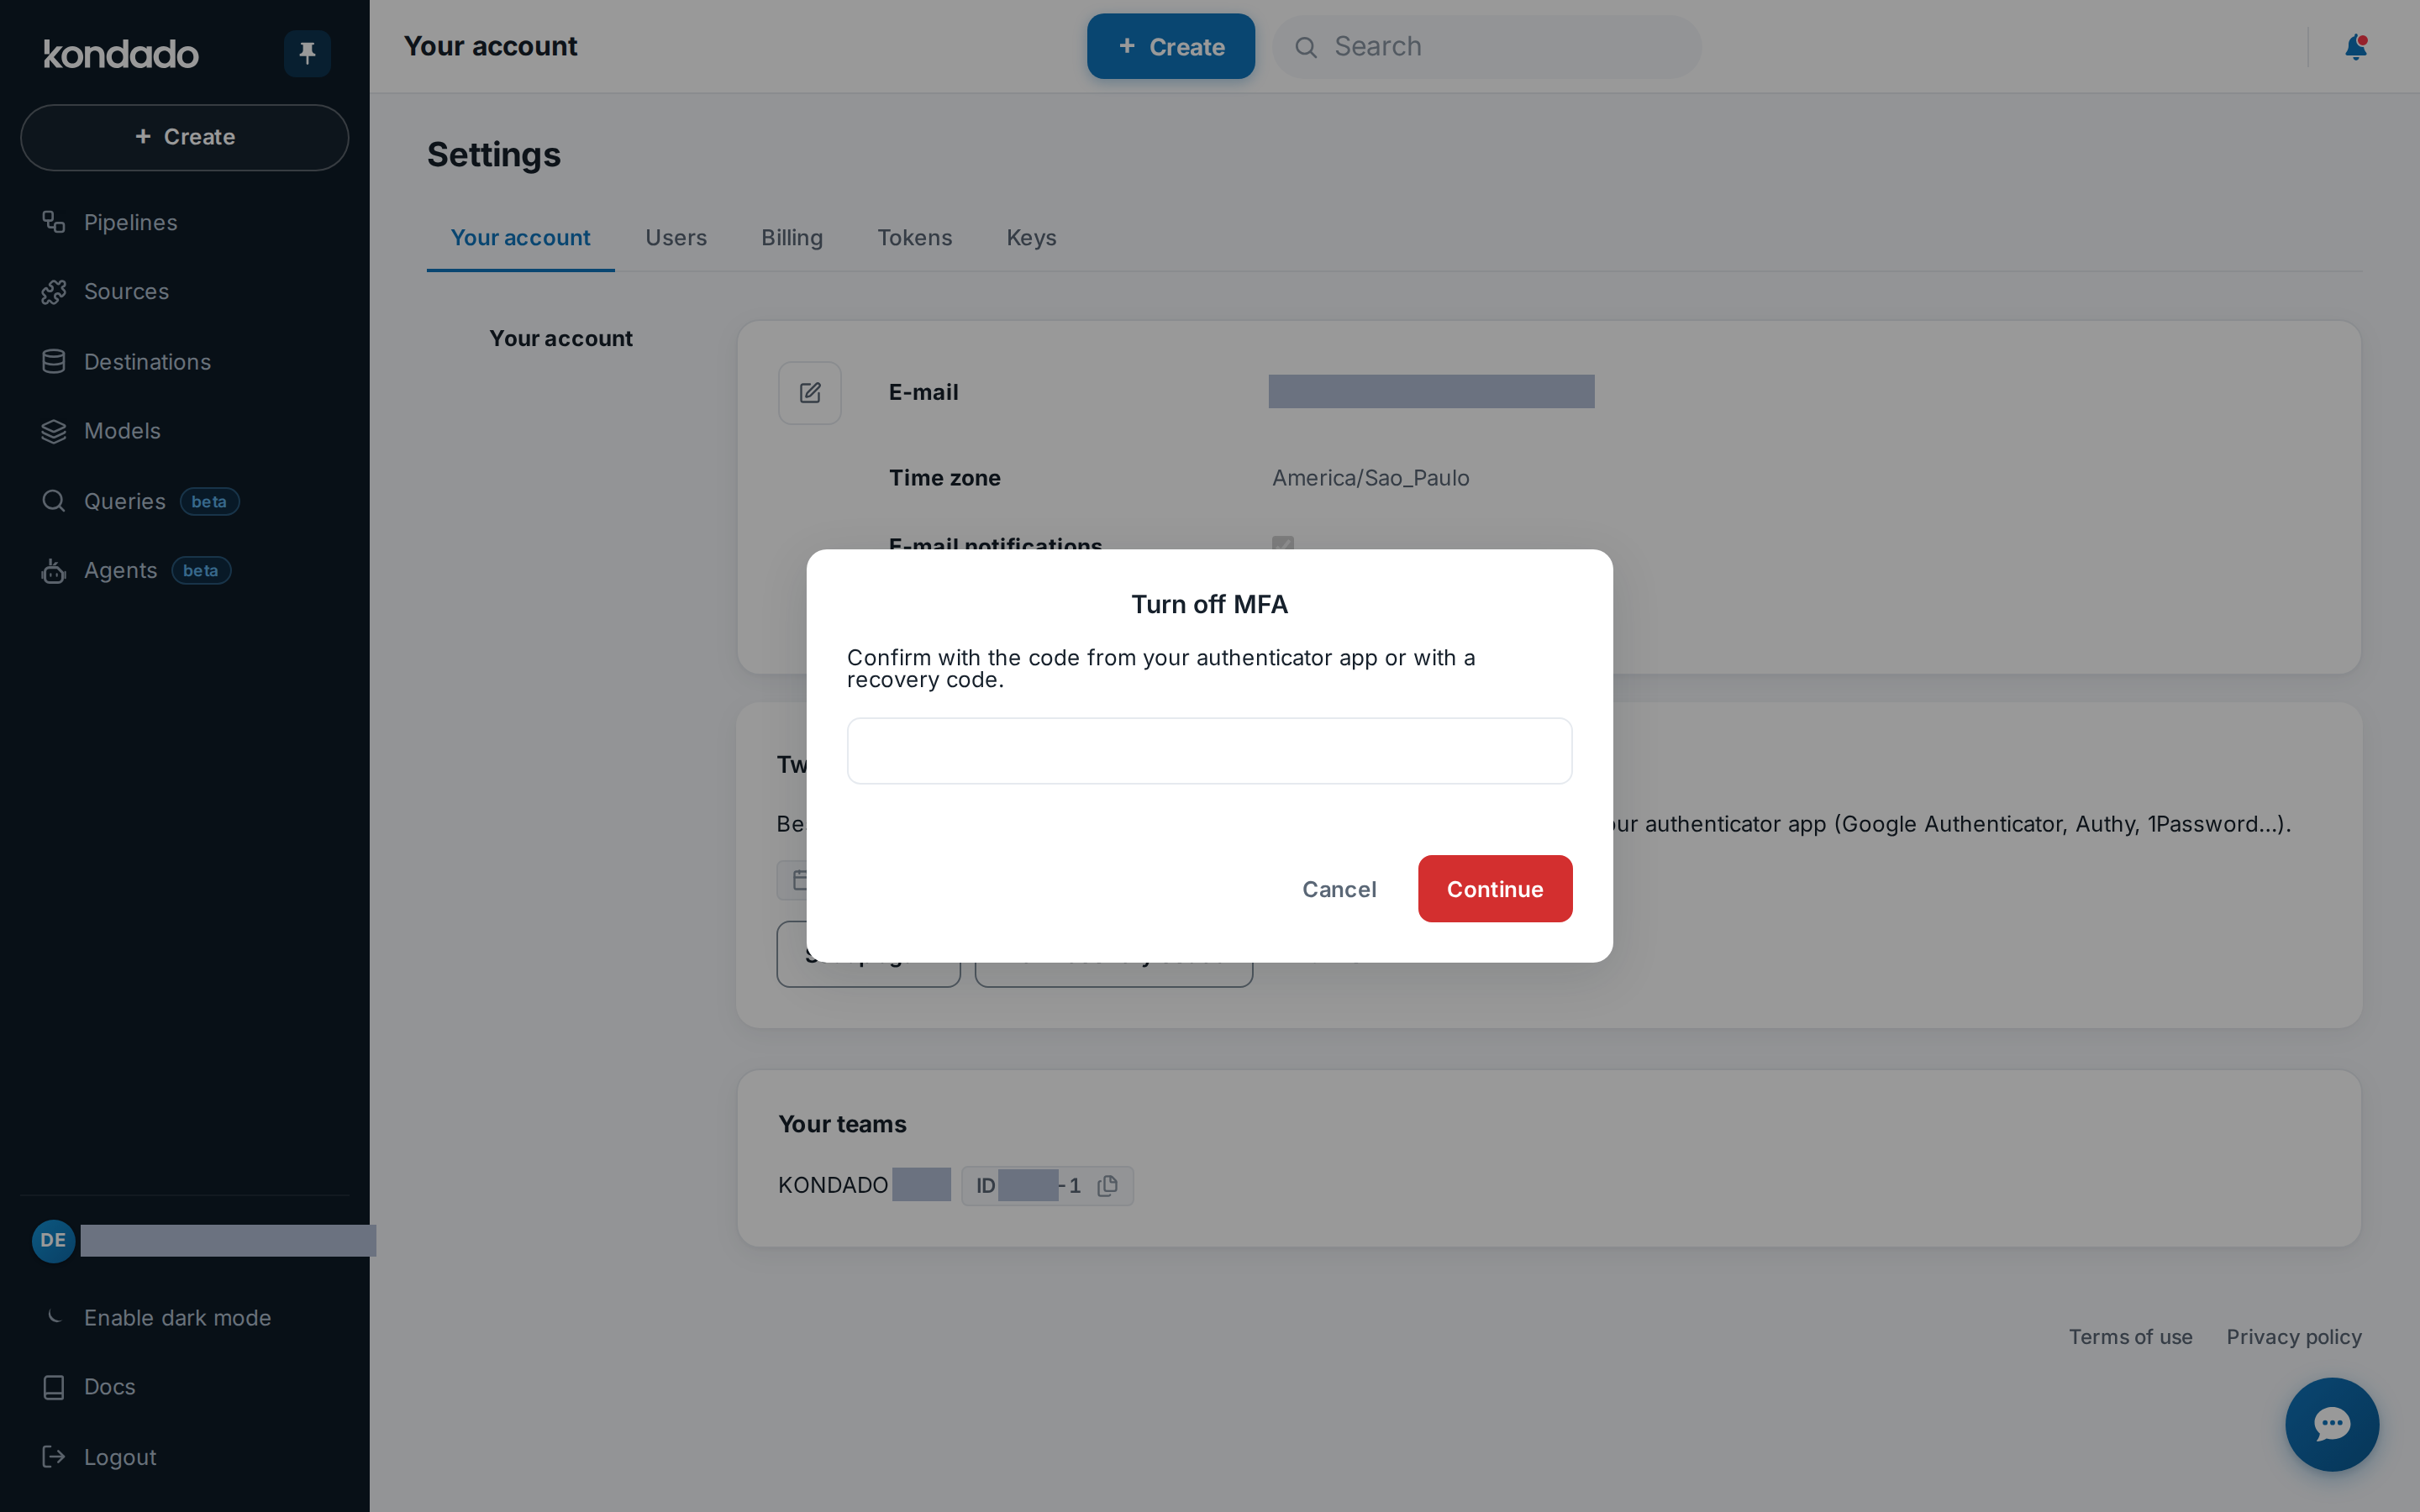The width and height of the screenshot is (2420, 1512).
Task: Click the KONDADO team name
Action: [x=833, y=1185]
